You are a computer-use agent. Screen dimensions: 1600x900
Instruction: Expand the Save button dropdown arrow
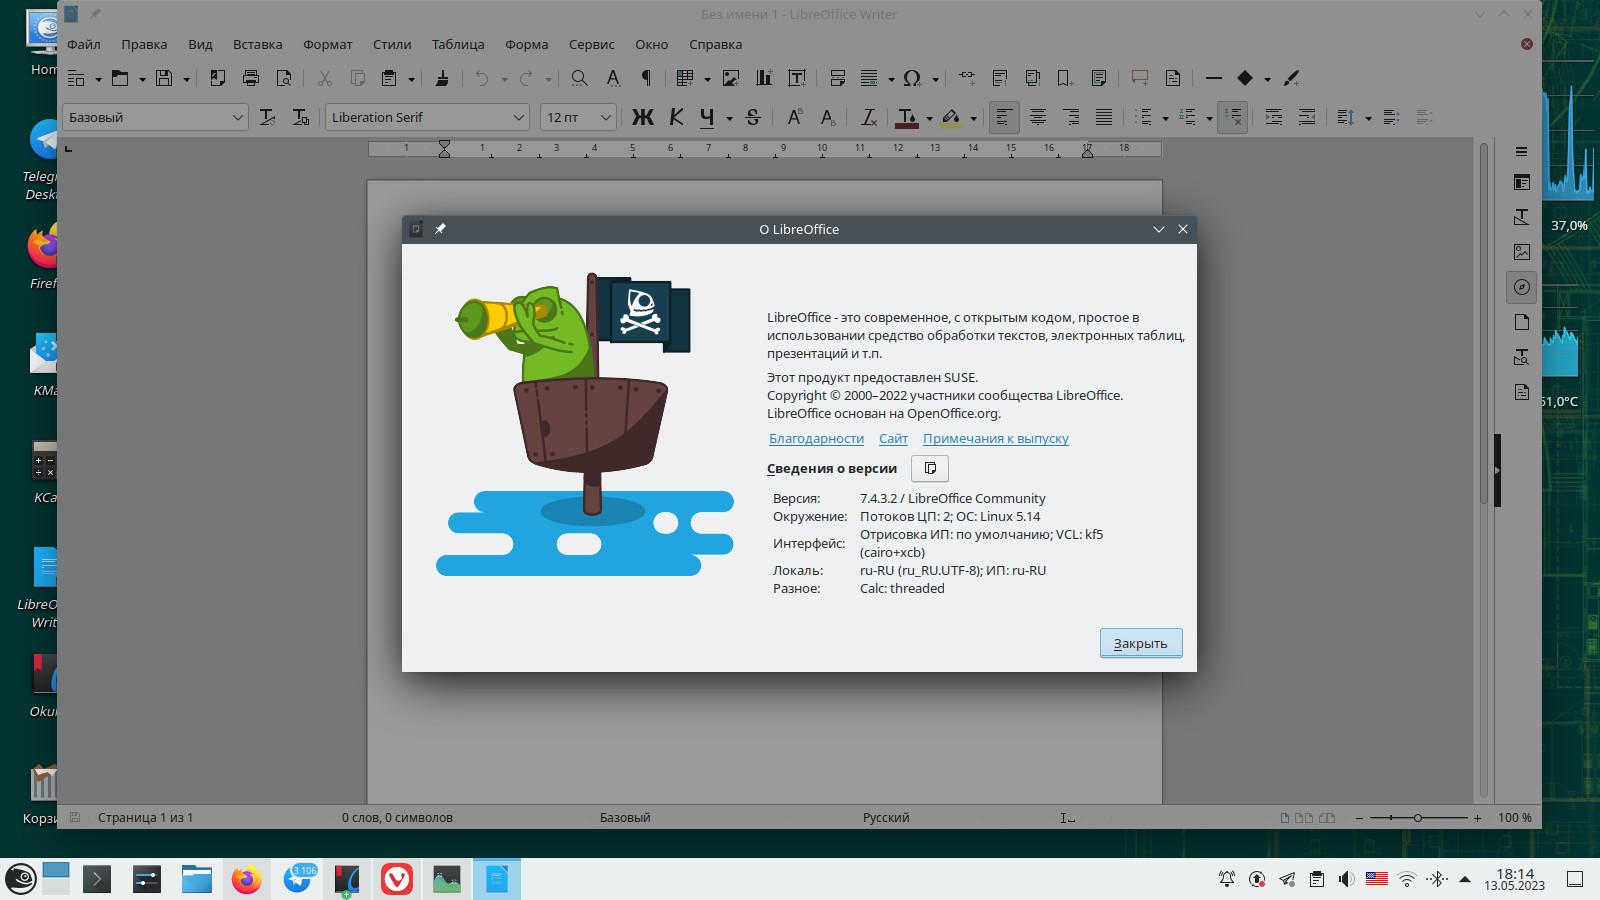[x=186, y=79]
